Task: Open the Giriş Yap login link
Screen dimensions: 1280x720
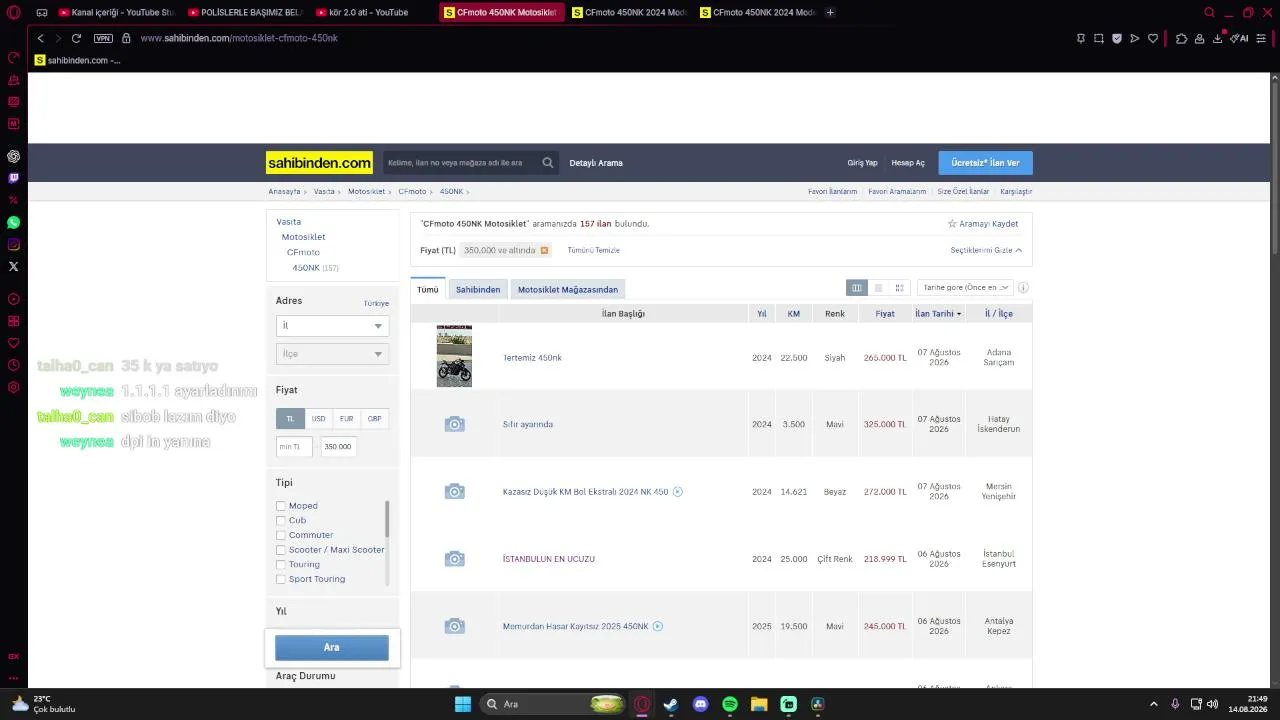Action: click(x=862, y=163)
